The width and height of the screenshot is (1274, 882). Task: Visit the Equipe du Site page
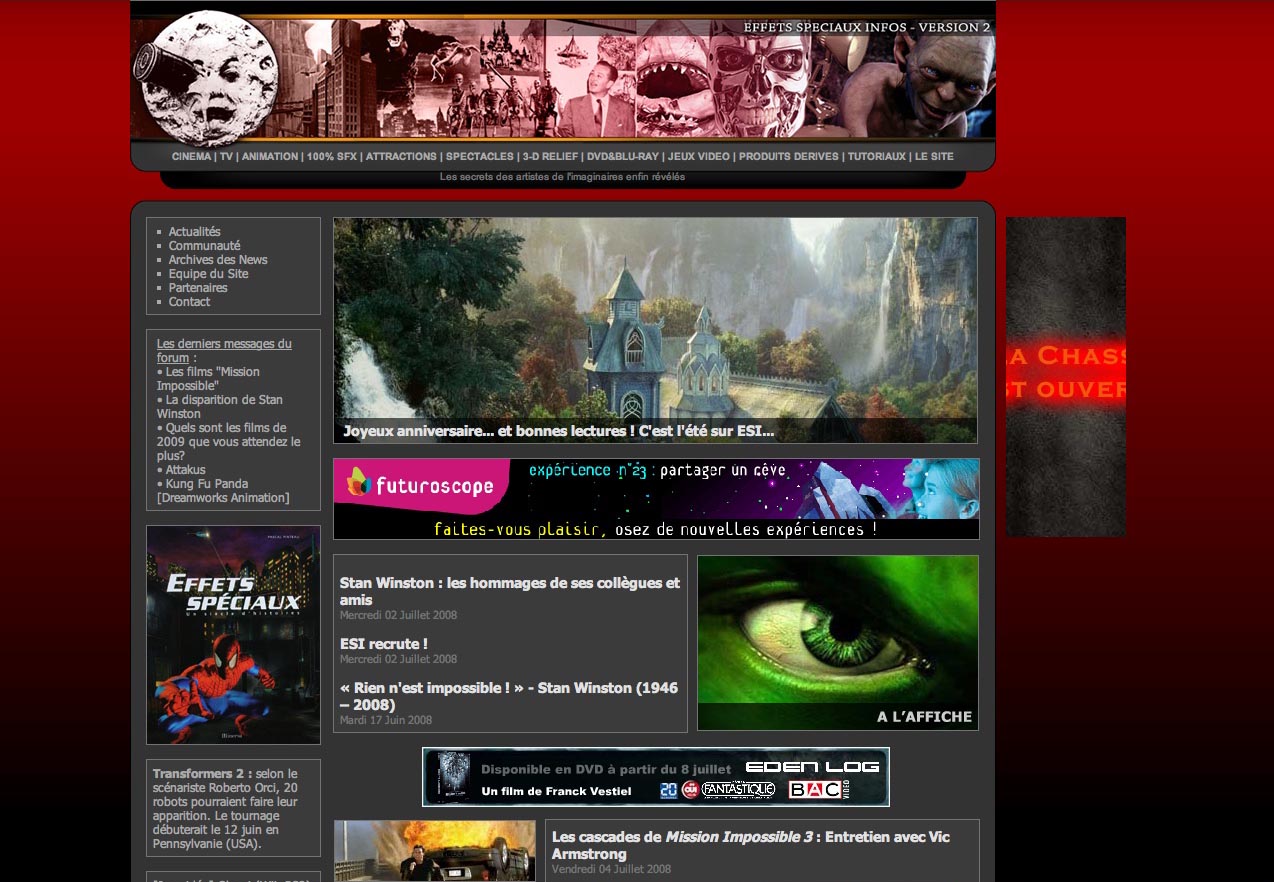pyautogui.click(x=208, y=274)
